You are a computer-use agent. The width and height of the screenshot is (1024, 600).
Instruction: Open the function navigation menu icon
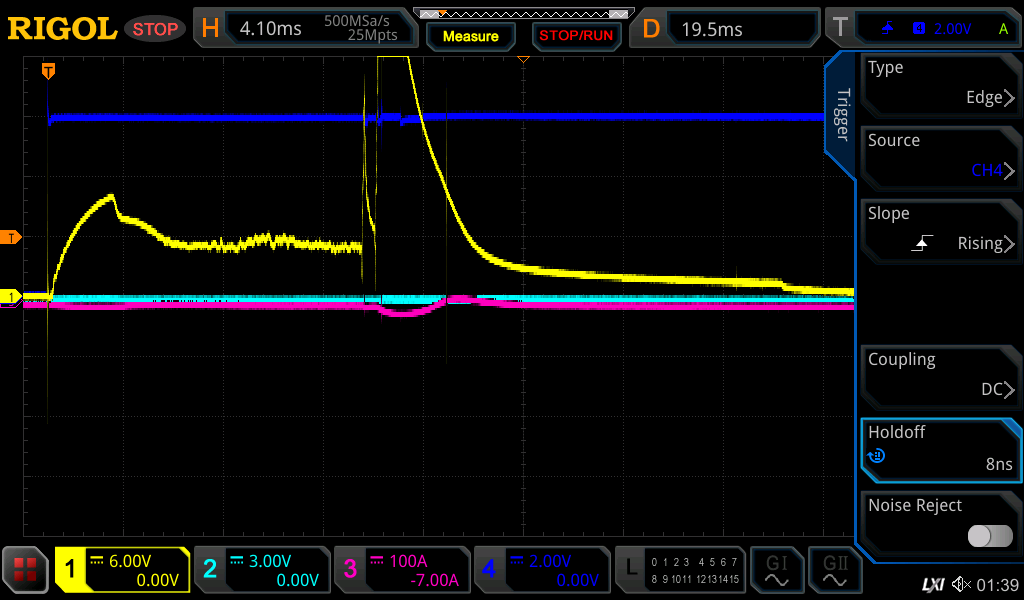[x=26, y=571]
